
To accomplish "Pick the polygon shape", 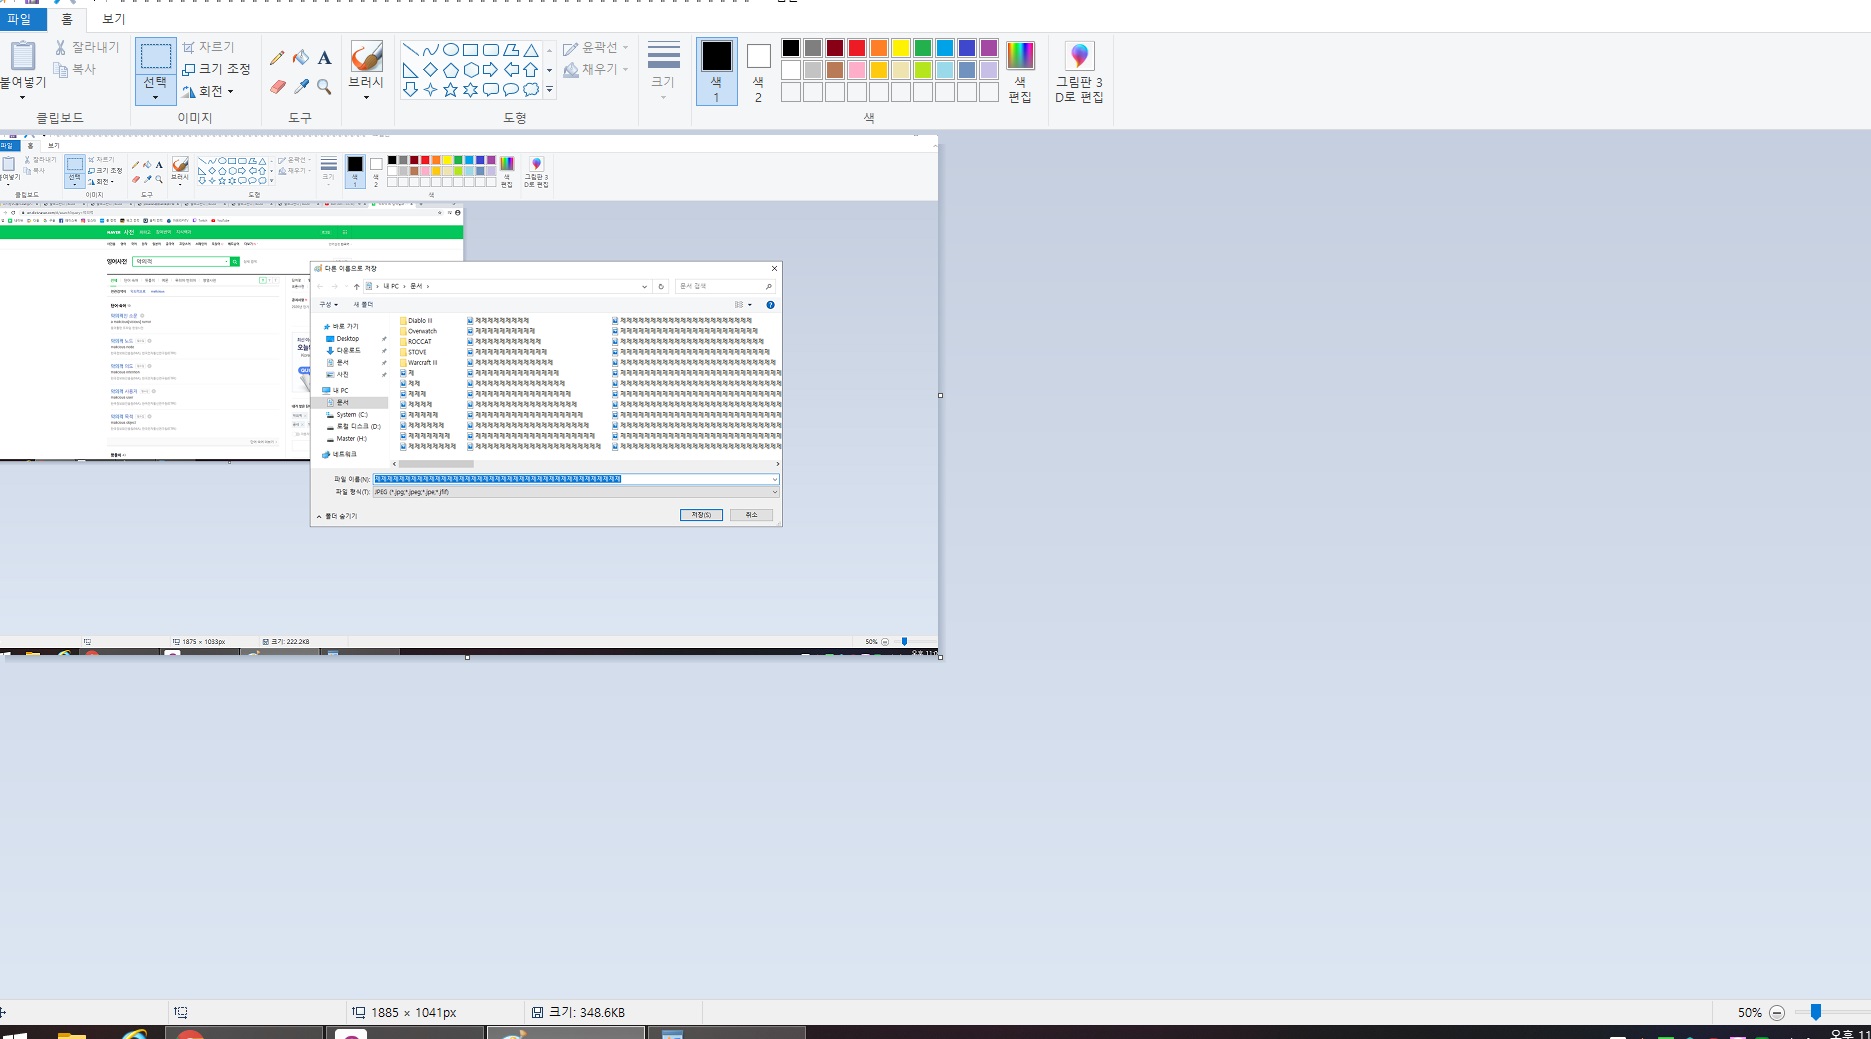I will click(510, 49).
